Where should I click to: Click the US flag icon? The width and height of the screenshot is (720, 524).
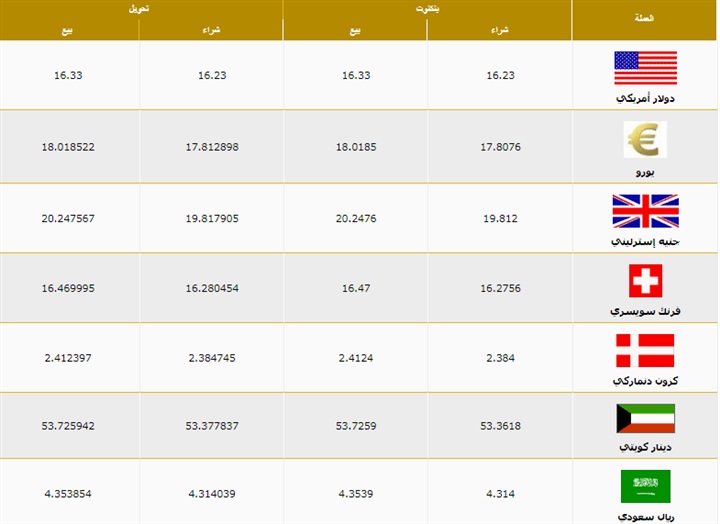pyautogui.click(x=645, y=67)
